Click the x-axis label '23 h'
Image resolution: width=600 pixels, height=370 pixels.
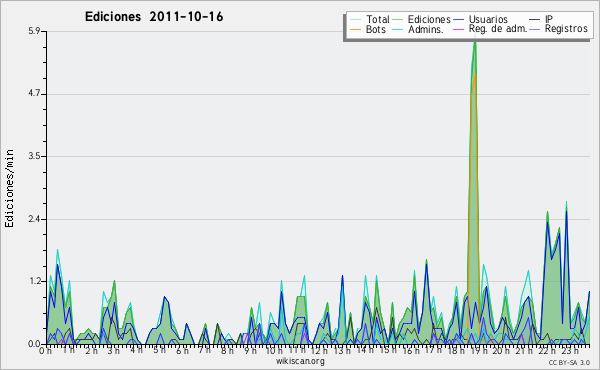570,350
